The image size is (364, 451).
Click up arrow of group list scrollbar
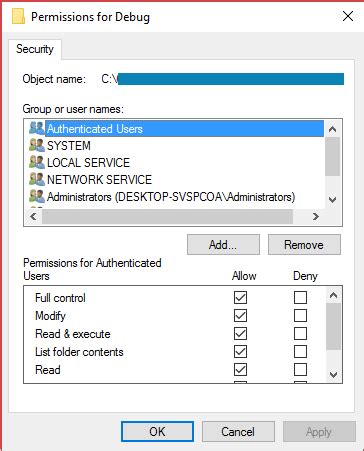(332, 129)
